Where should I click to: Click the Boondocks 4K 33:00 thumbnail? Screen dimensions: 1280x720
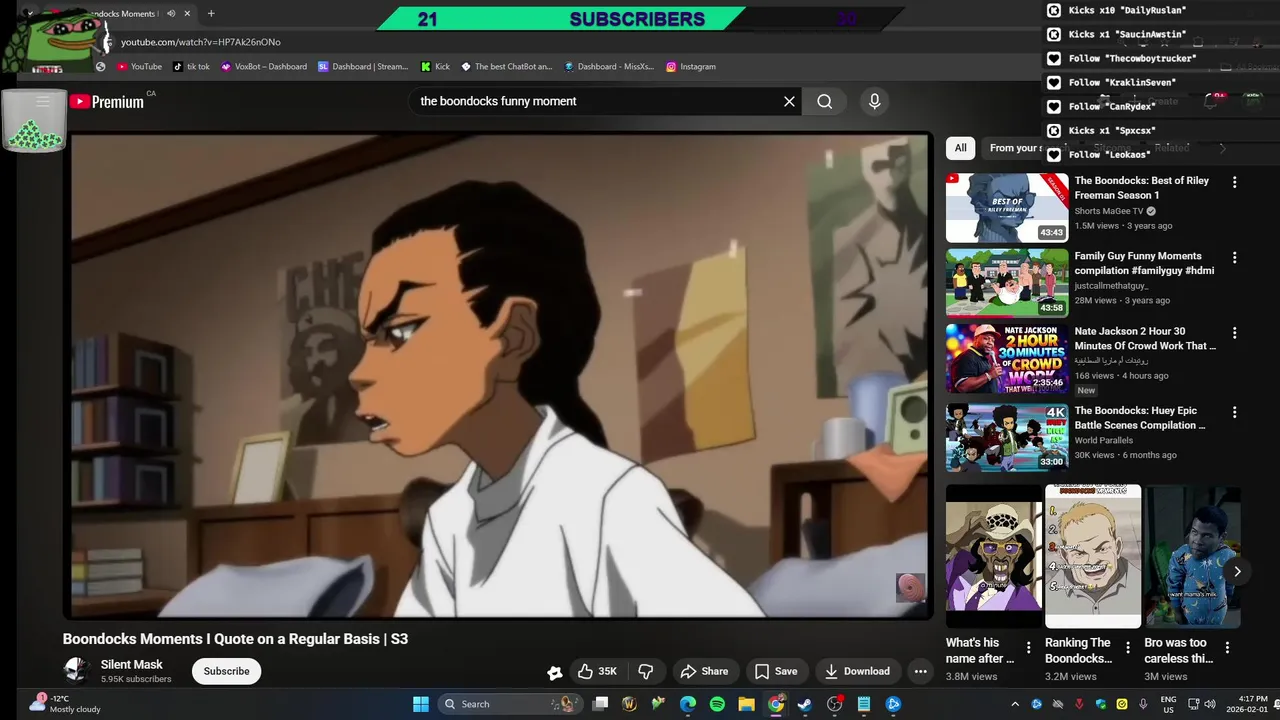(1007, 438)
